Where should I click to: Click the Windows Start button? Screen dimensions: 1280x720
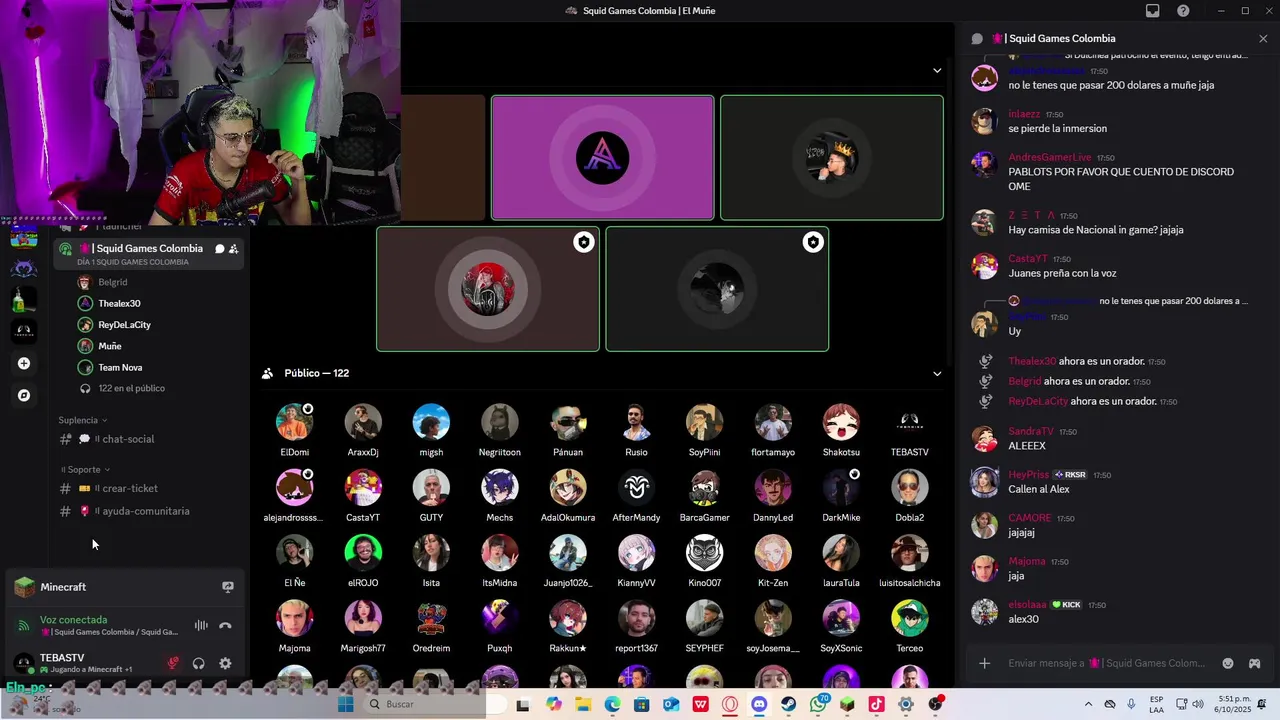click(346, 704)
